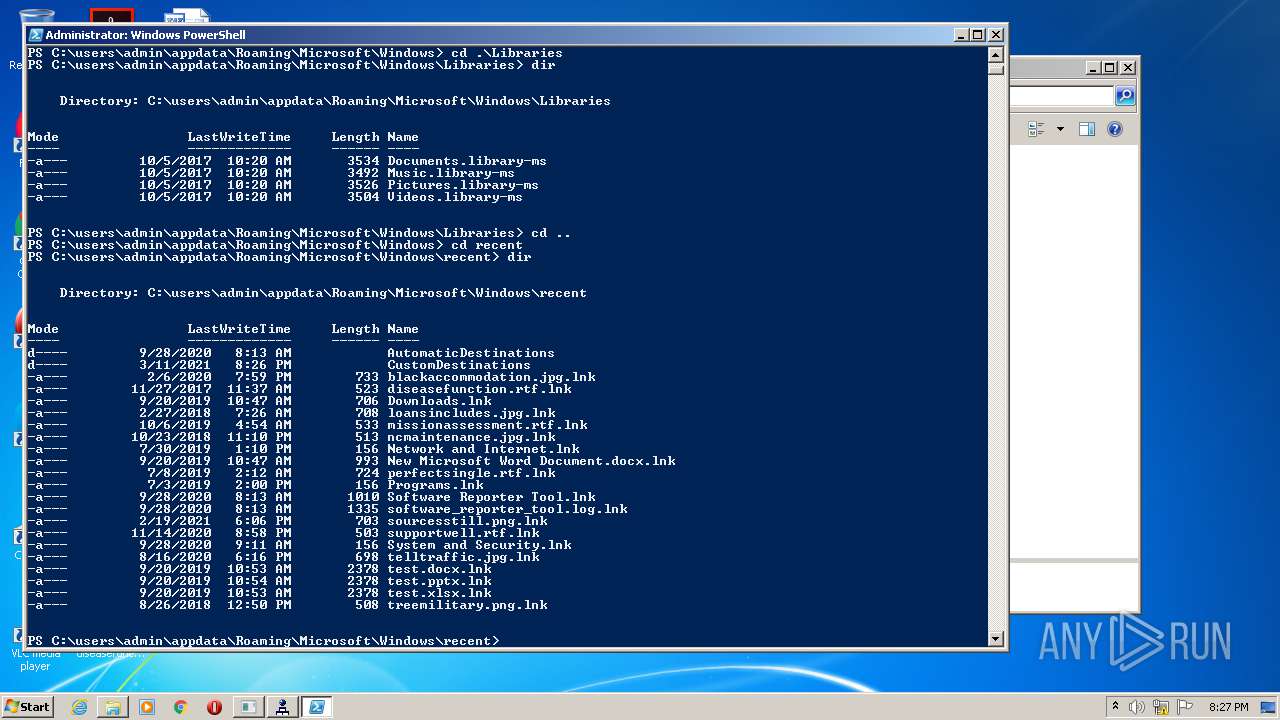Open Windows Explorer from the taskbar
1280x720 pixels.
[x=113, y=707]
